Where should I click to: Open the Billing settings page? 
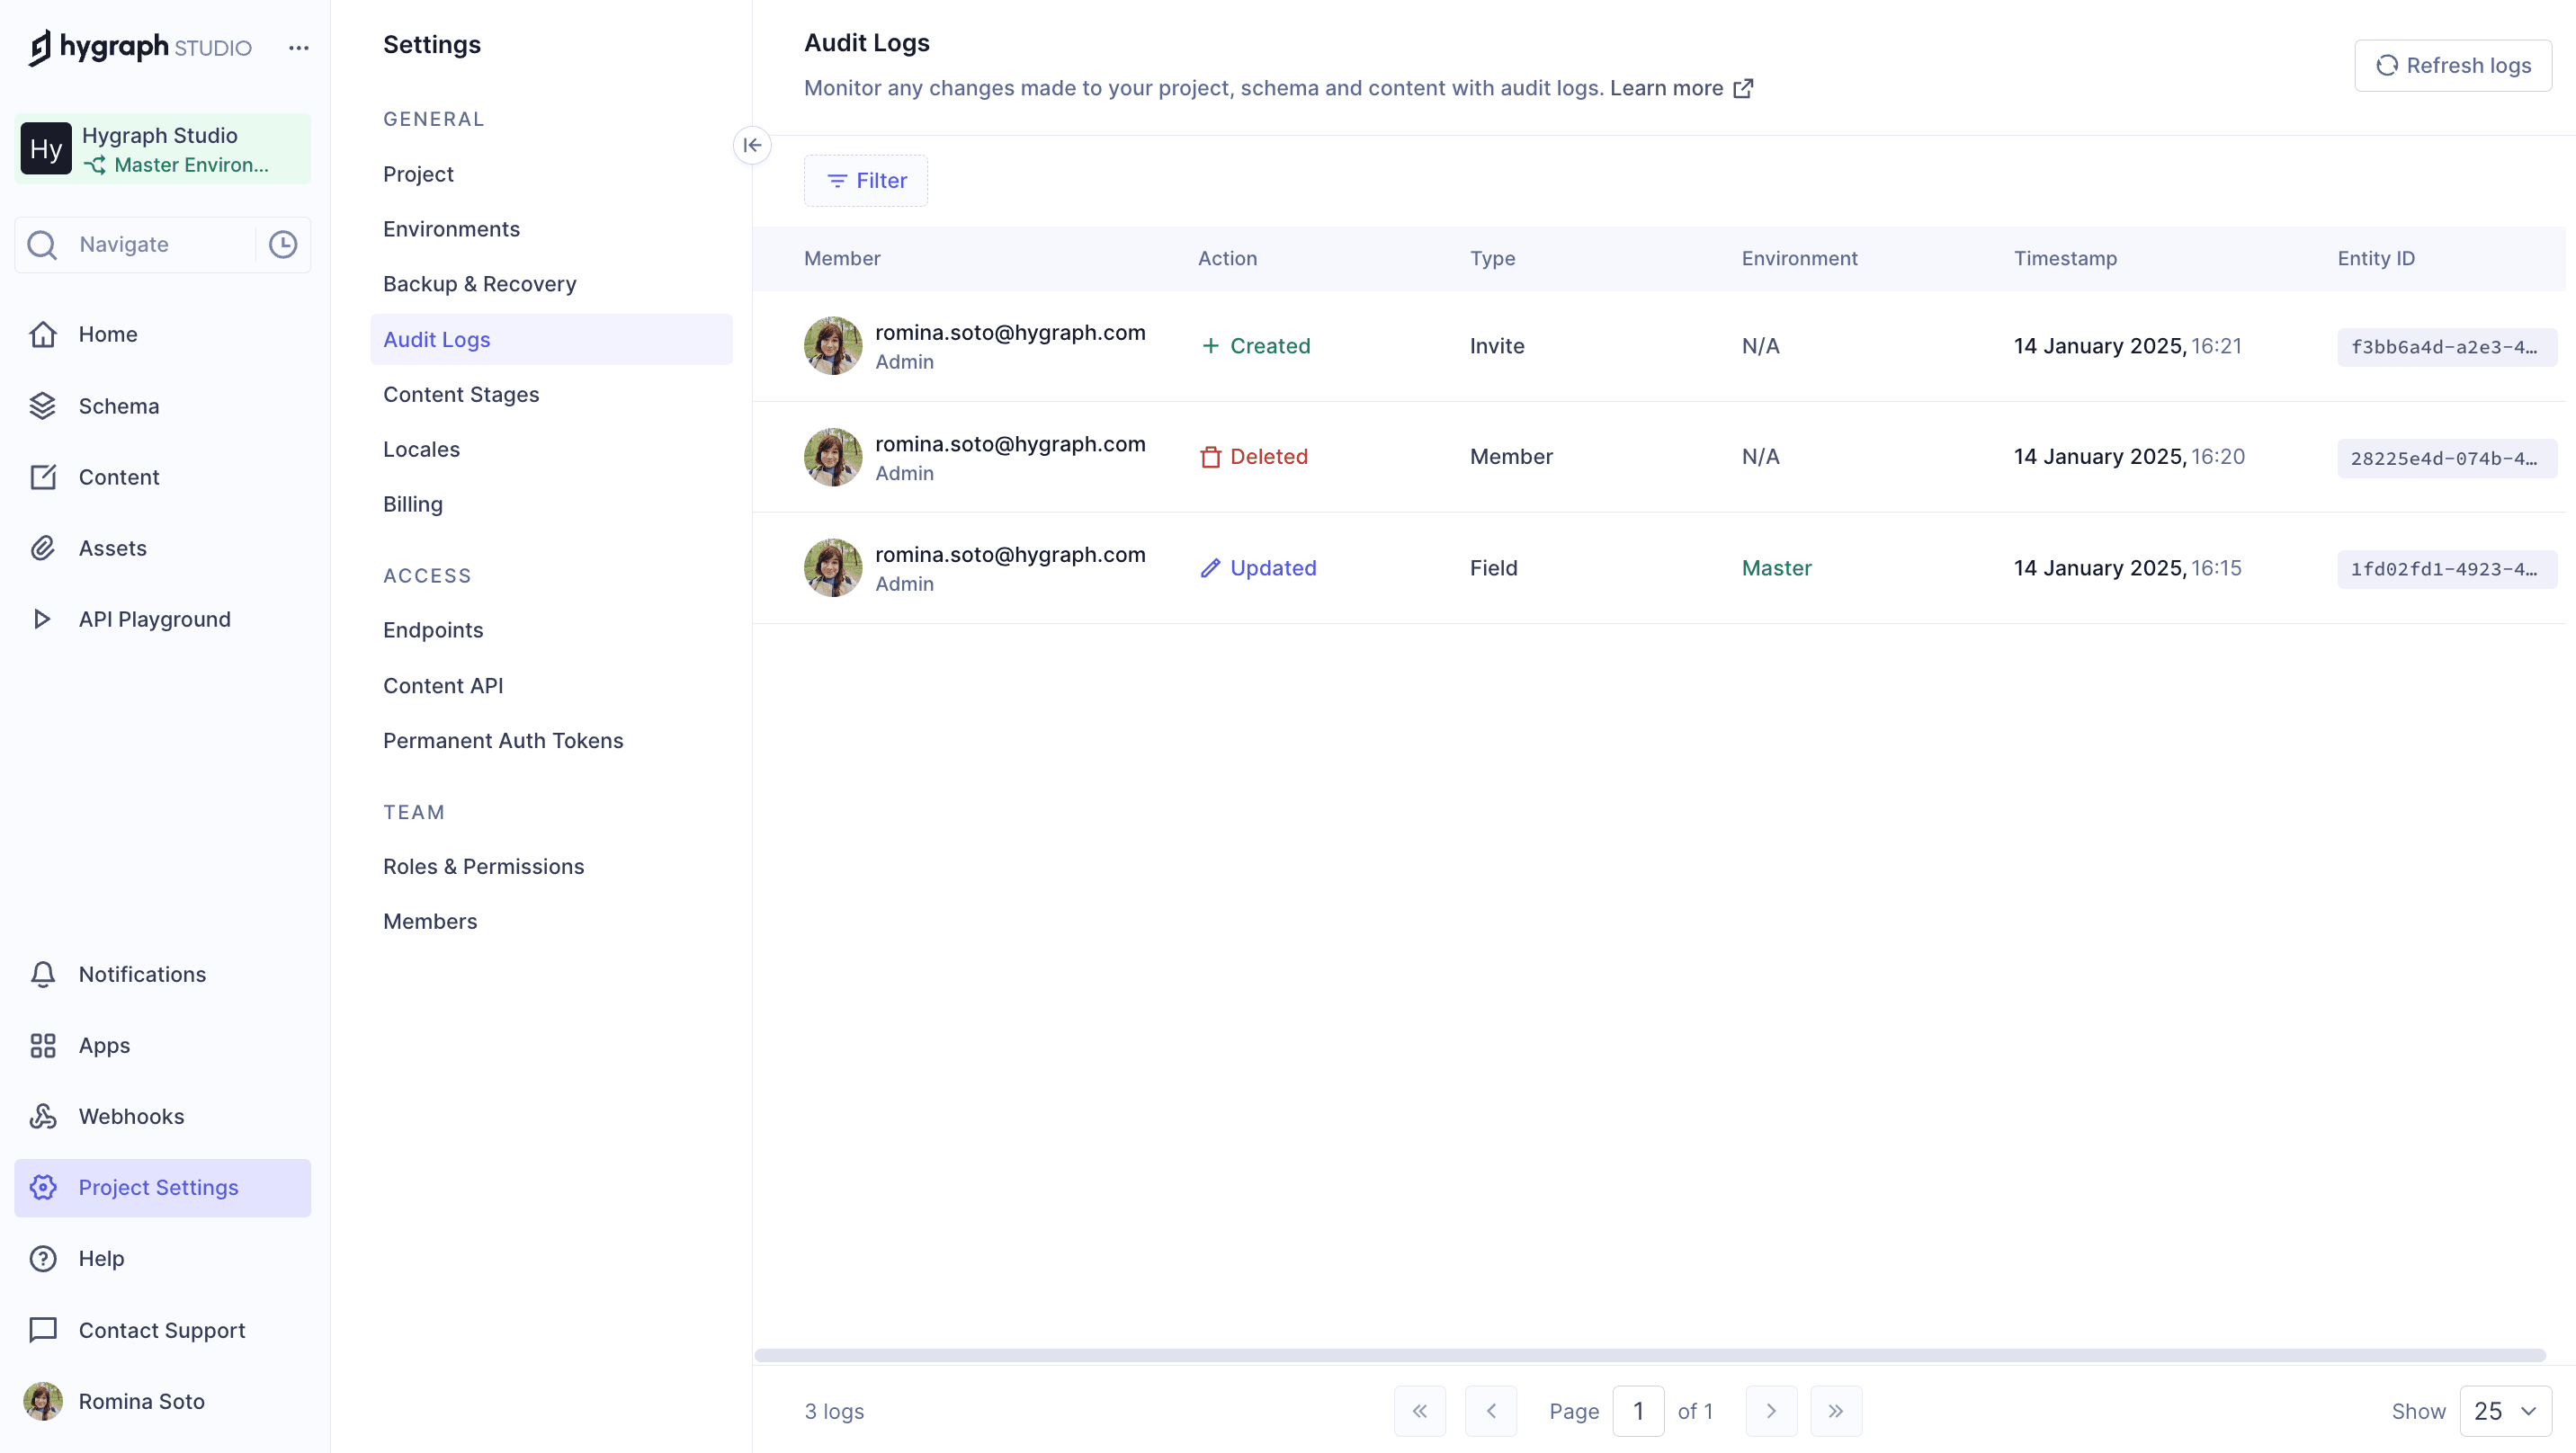pyautogui.click(x=412, y=503)
